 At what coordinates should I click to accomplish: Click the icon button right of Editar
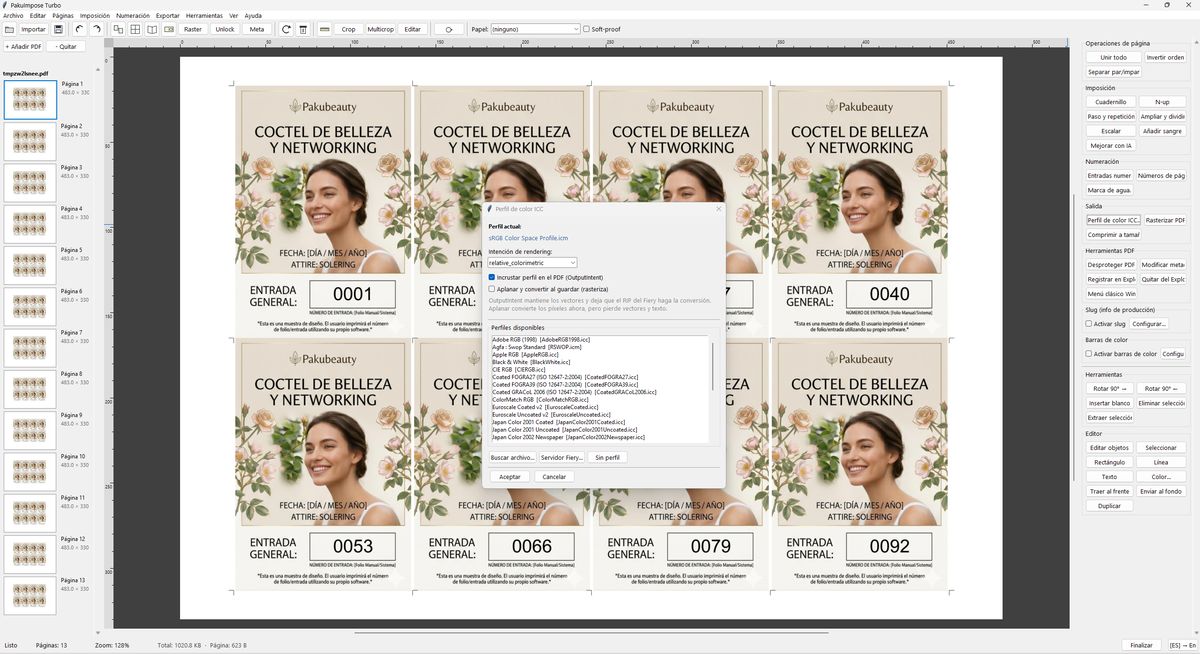449,29
